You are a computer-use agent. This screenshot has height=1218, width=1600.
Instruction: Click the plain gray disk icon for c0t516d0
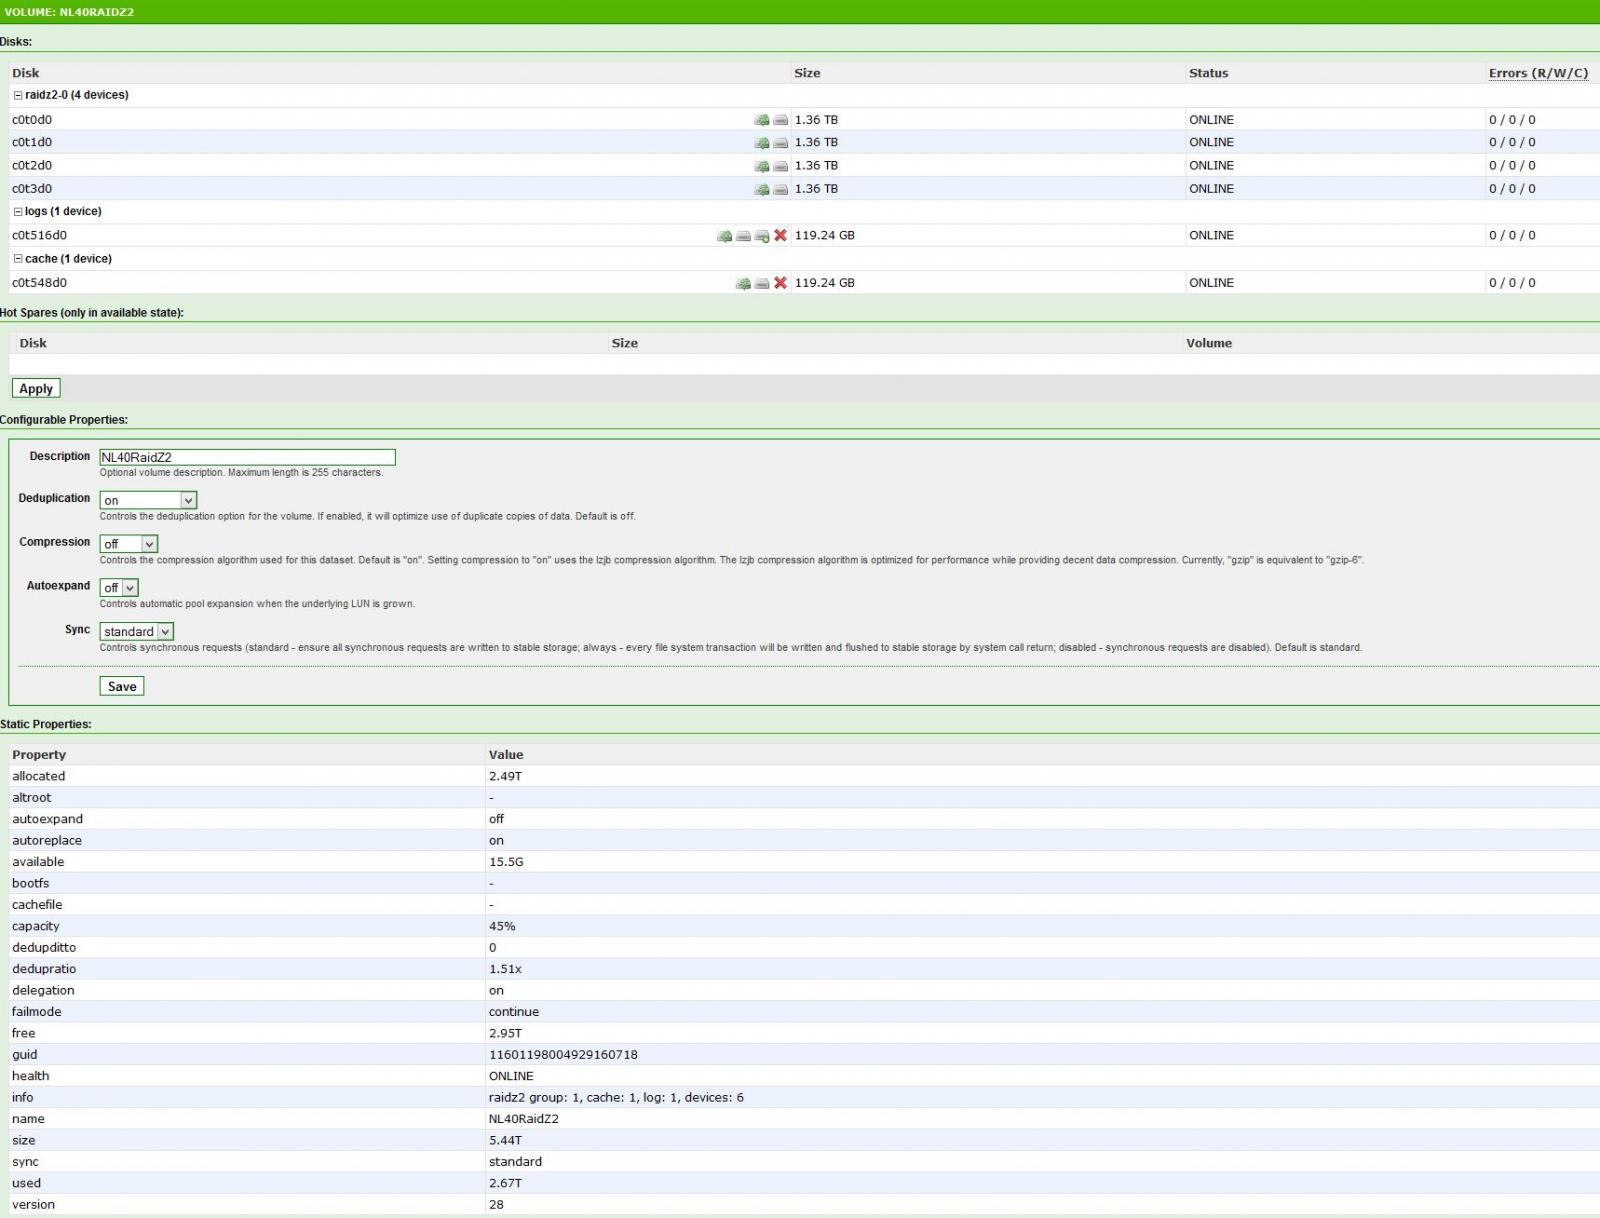pos(743,236)
